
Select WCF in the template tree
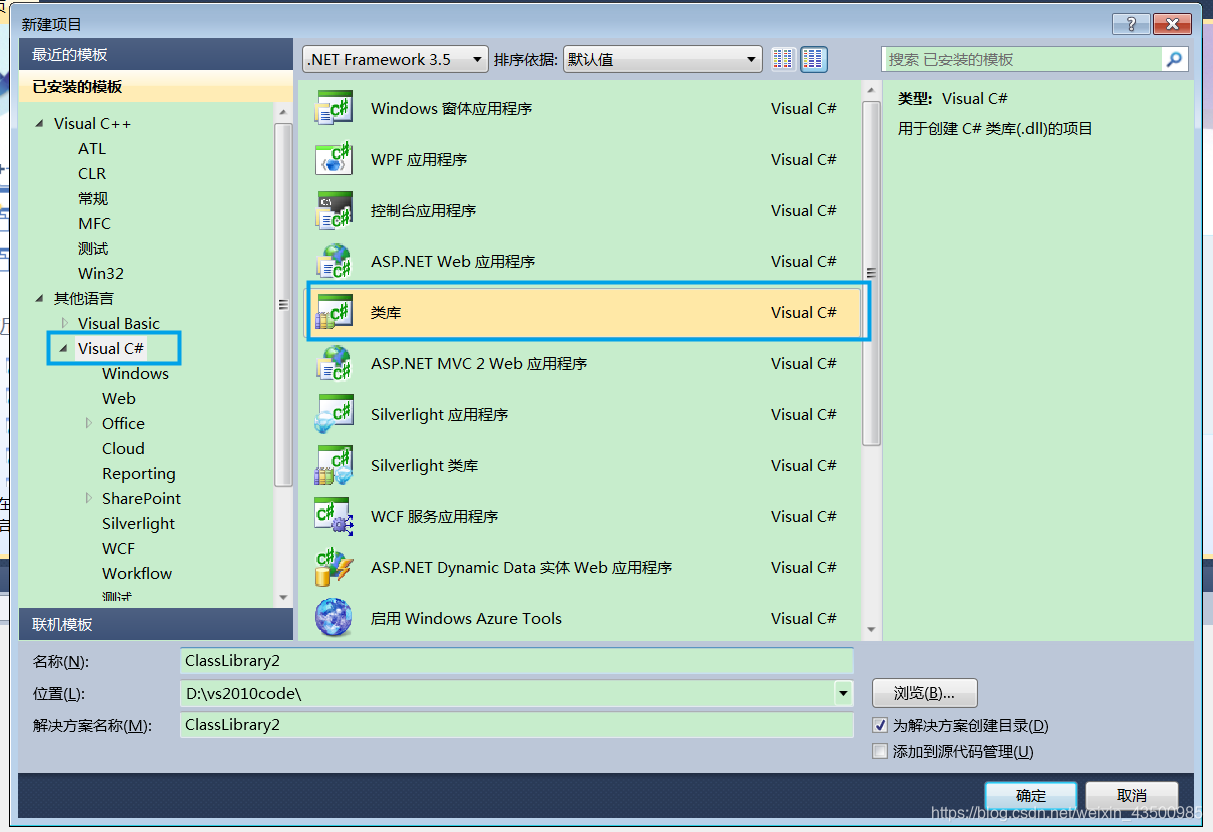(x=118, y=548)
